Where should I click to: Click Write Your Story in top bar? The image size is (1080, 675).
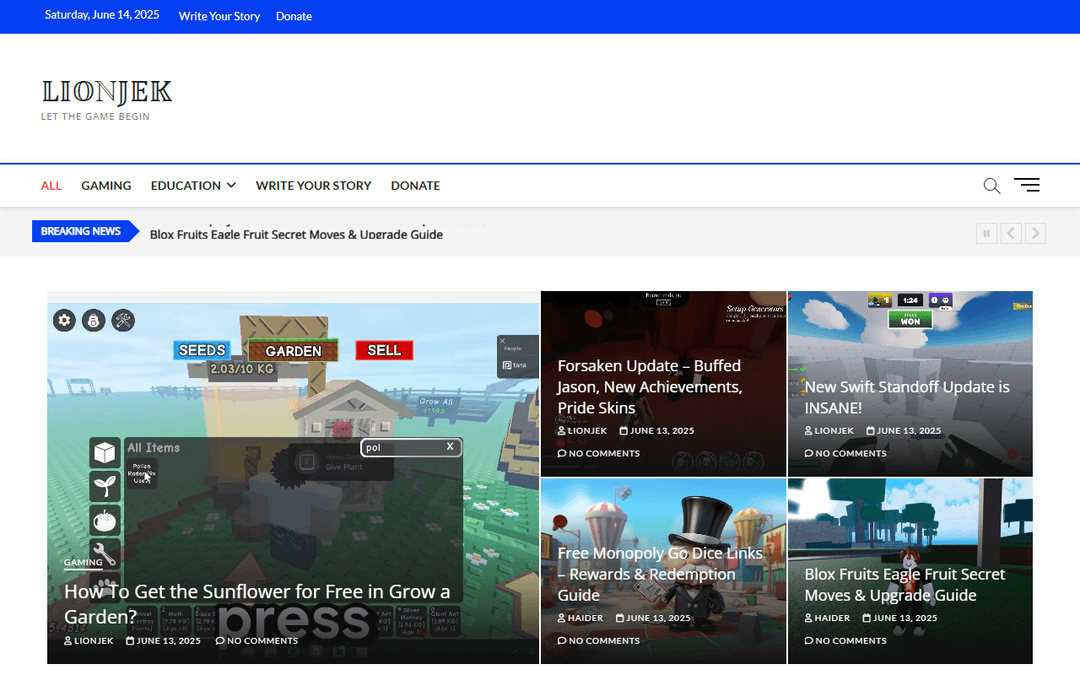pos(219,16)
